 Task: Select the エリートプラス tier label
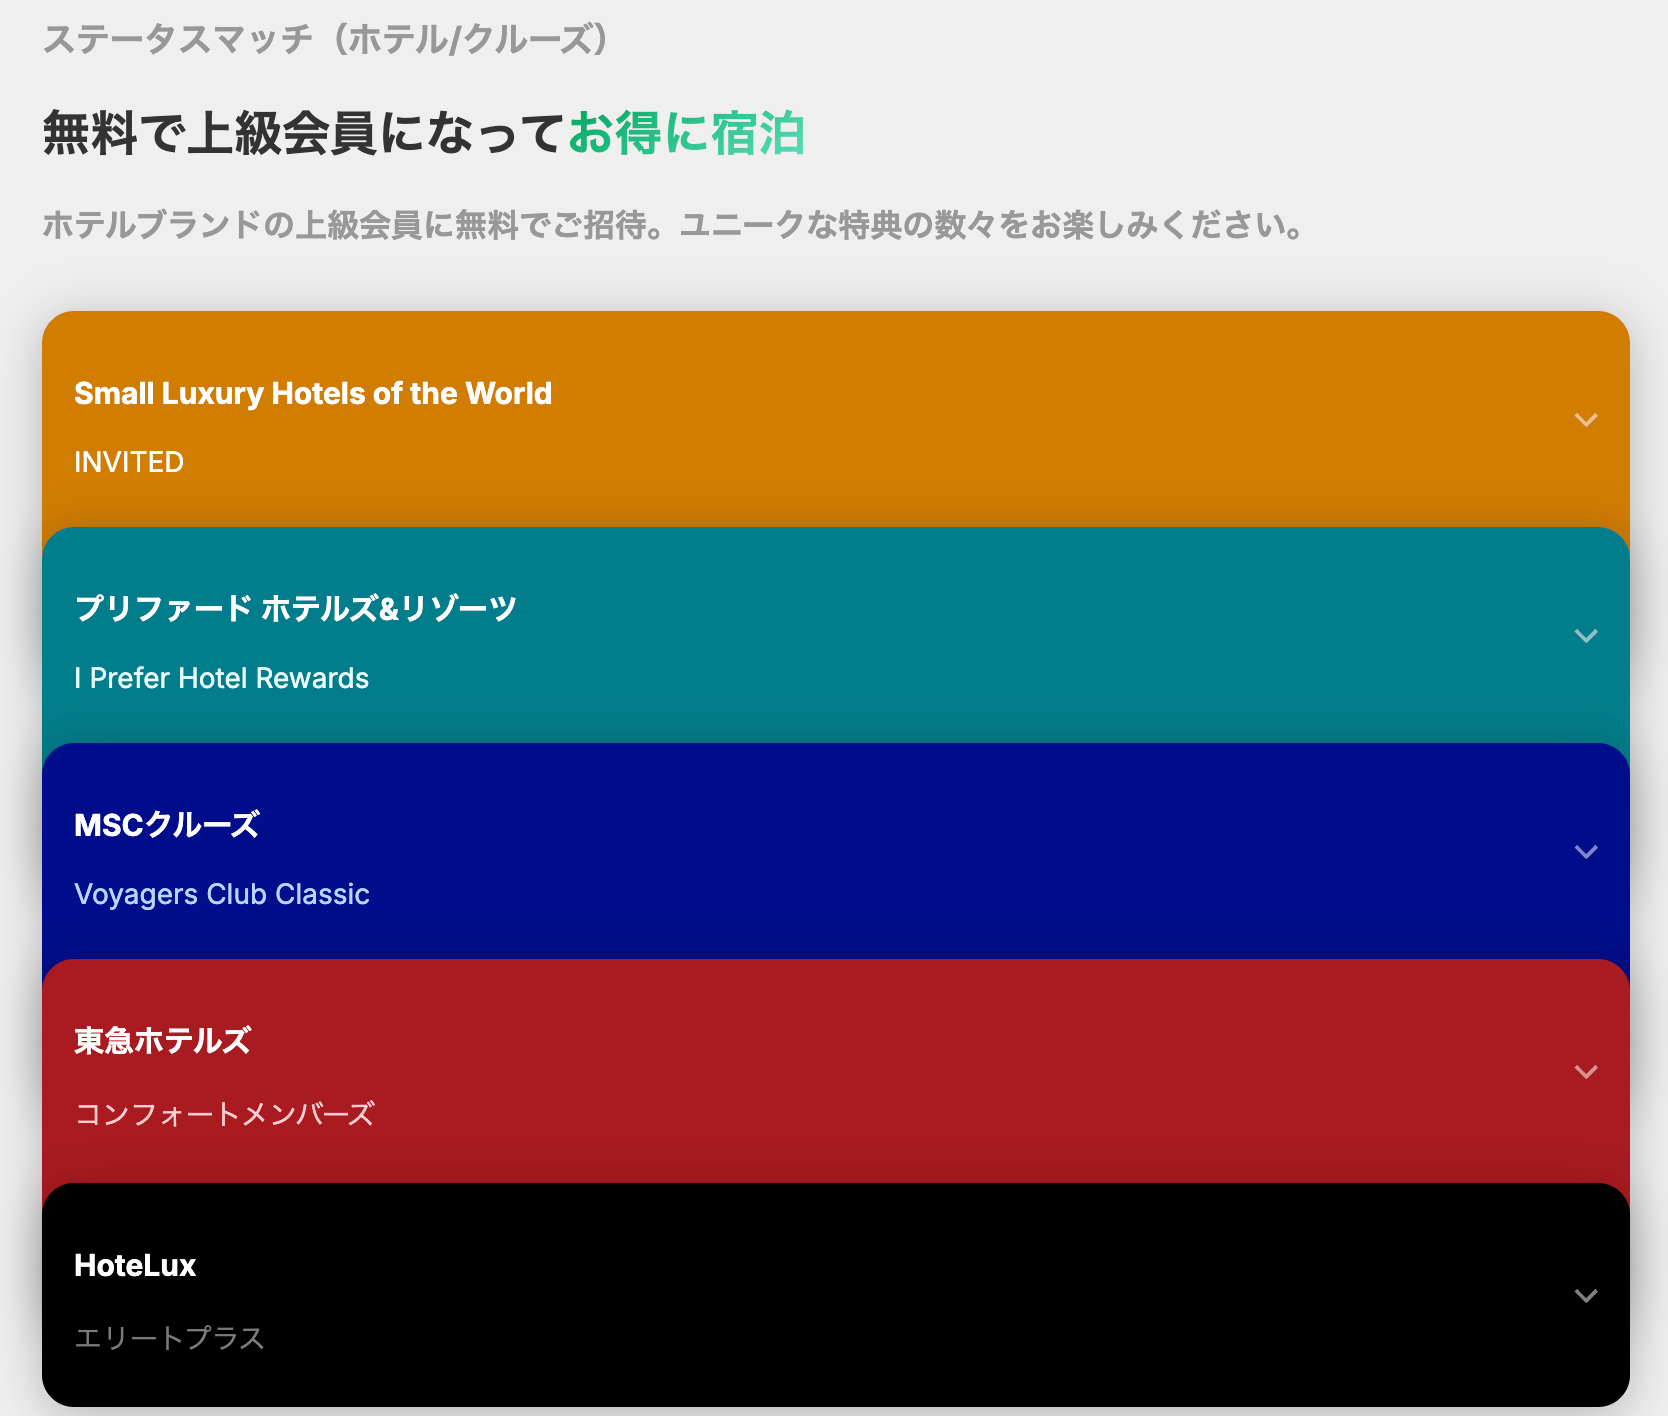[x=169, y=1338]
